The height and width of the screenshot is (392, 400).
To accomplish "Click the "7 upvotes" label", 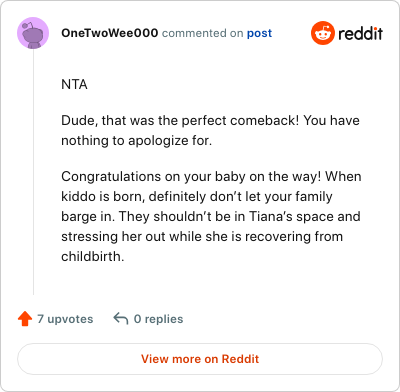I will [x=65, y=319].
